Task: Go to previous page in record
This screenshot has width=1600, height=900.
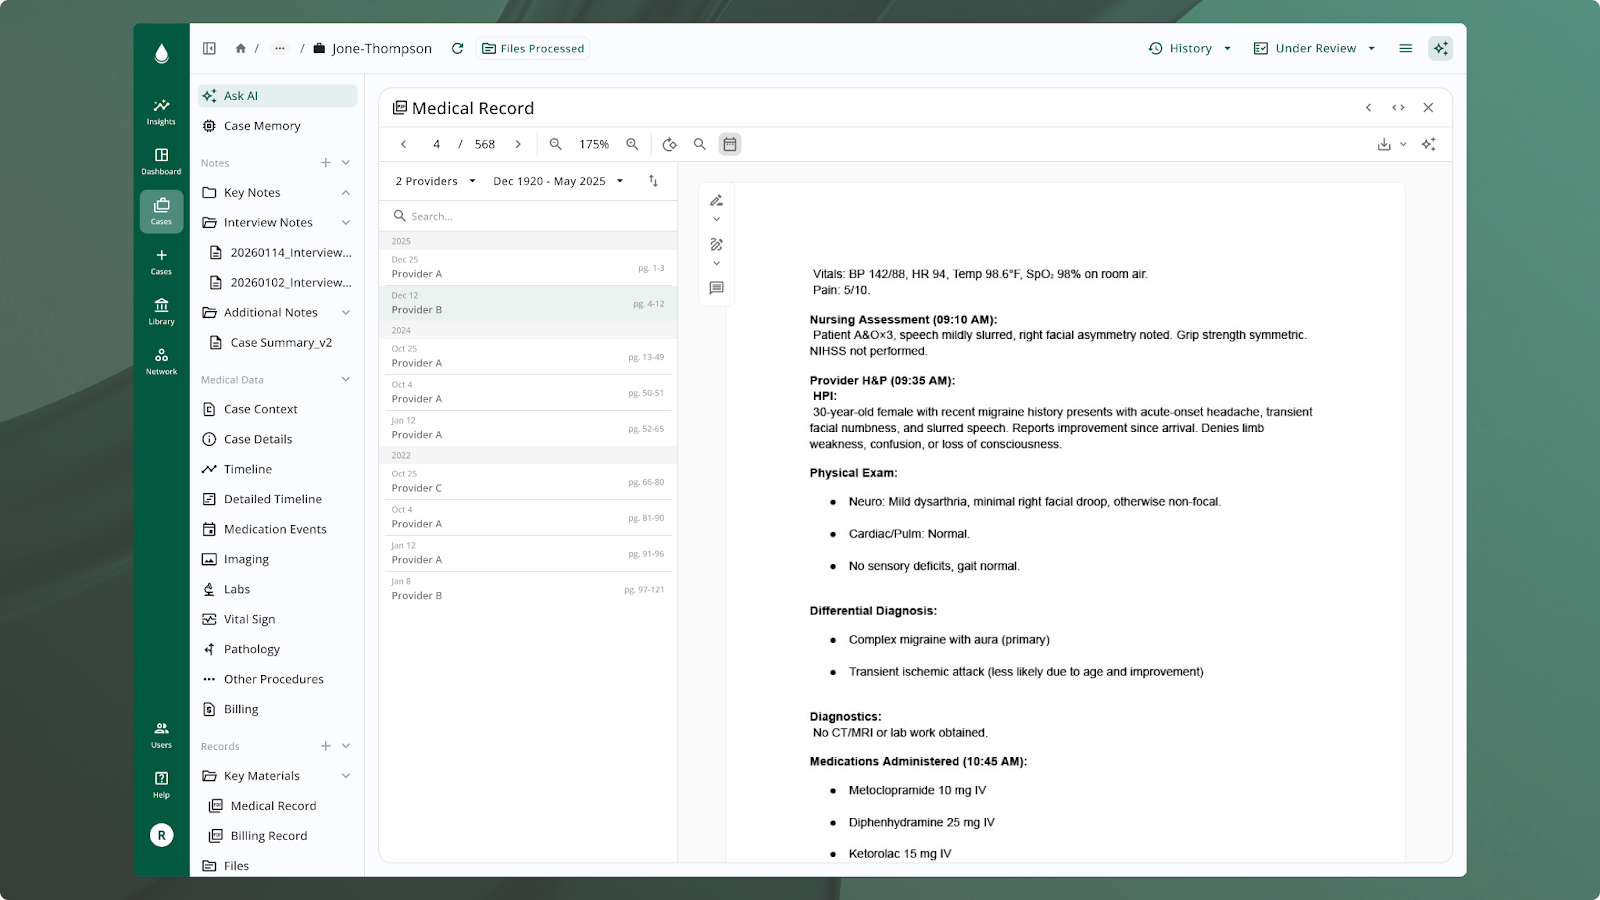Action: pyautogui.click(x=404, y=144)
